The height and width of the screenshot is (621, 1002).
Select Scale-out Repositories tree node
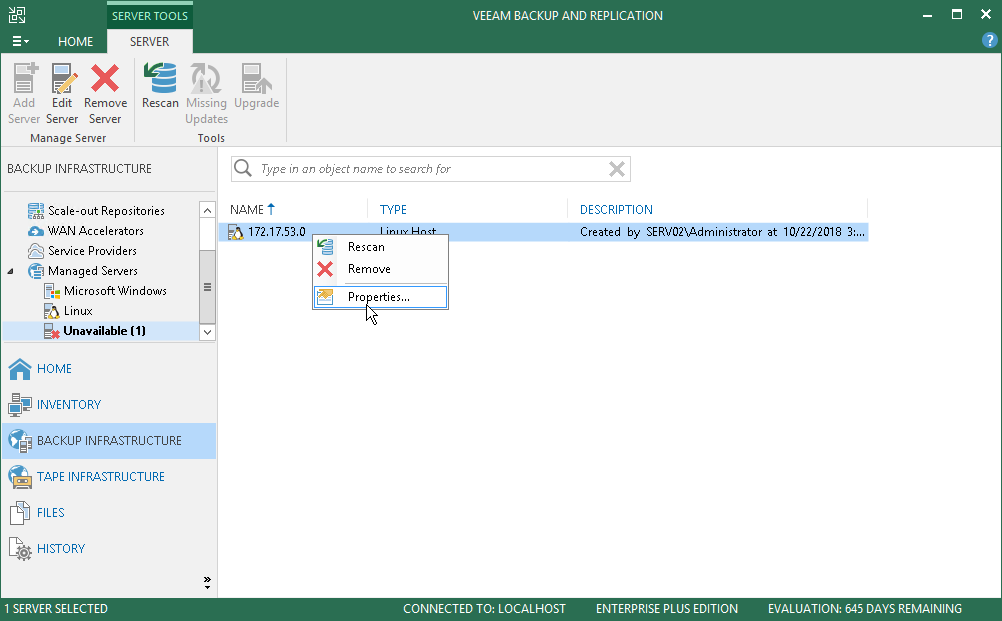pos(106,211)
